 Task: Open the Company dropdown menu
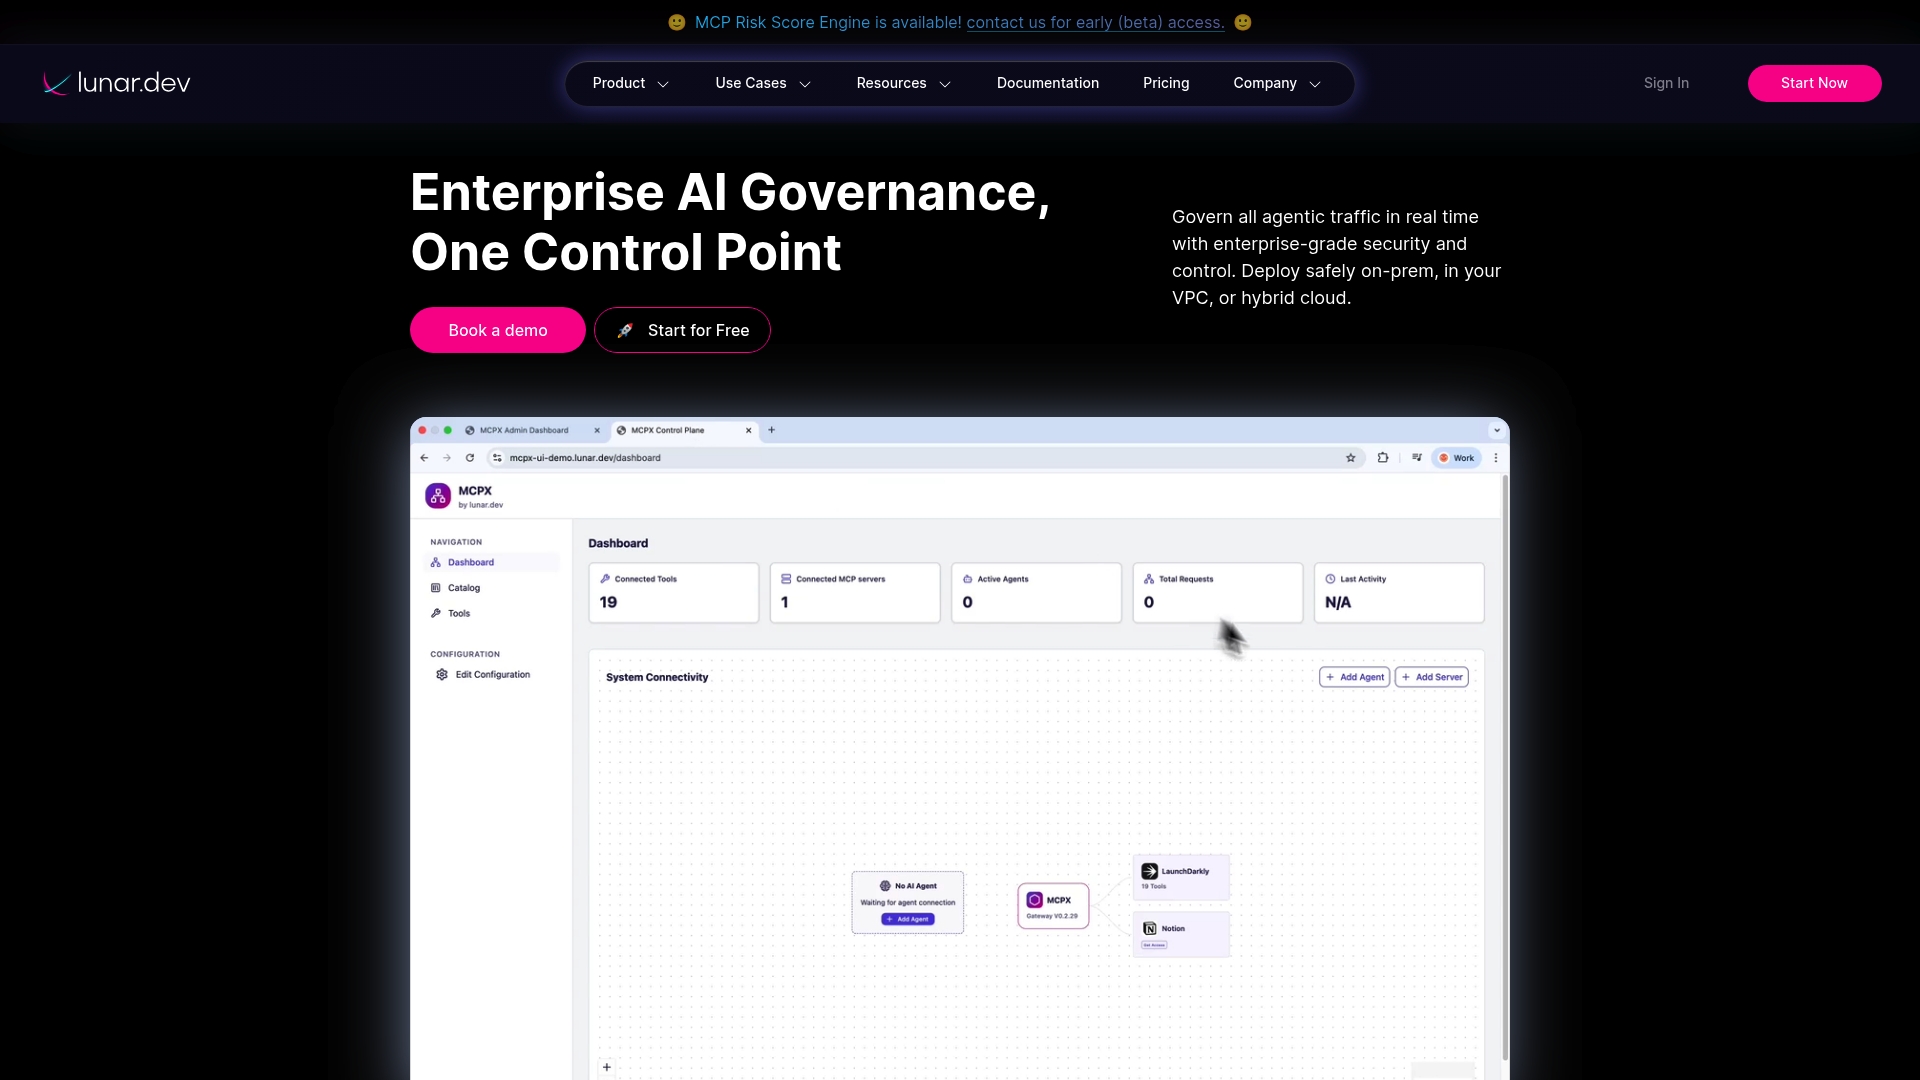[x=1277, y=83]
